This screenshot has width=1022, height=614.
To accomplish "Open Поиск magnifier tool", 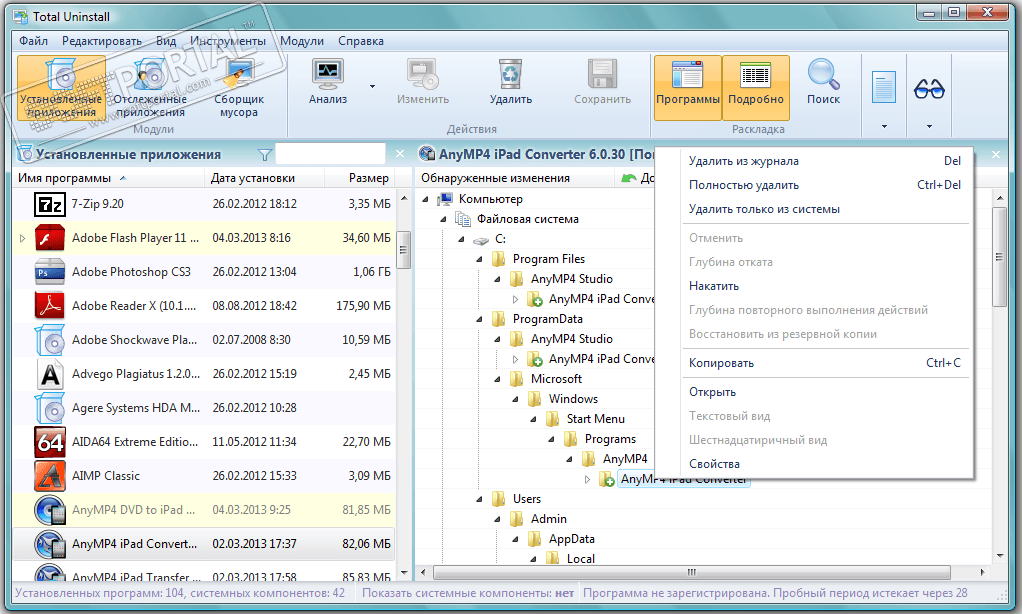I will (x=823, y=82).
